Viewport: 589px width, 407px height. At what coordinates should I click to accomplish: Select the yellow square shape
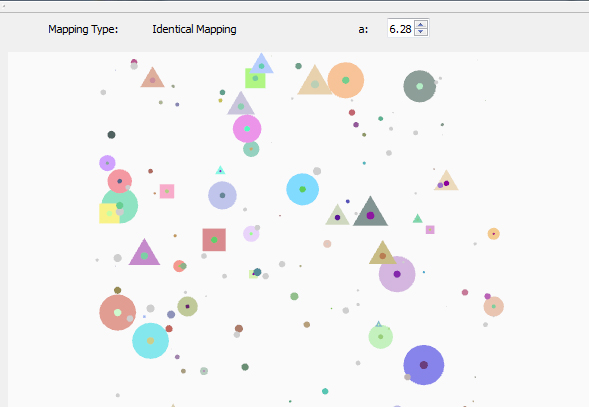pos(109,213)
